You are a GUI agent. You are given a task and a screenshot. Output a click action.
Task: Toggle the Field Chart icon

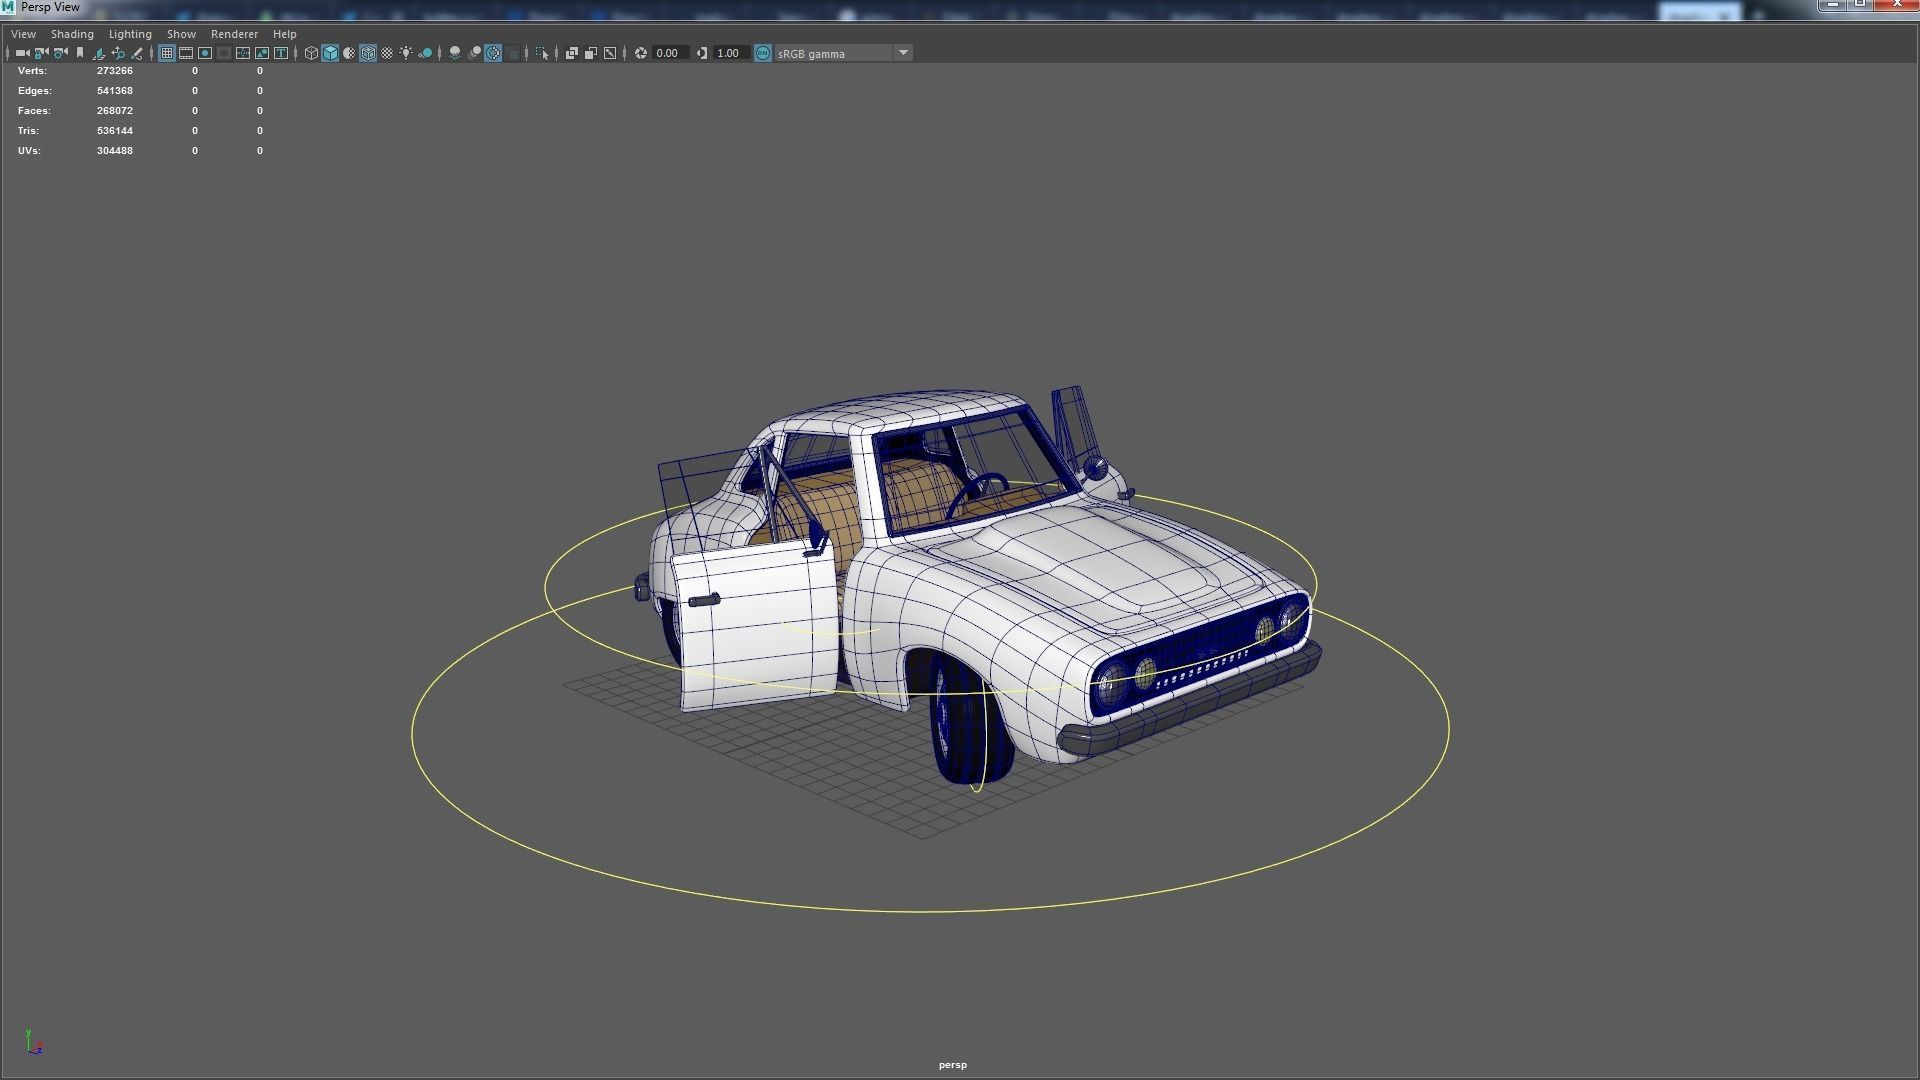243,53
